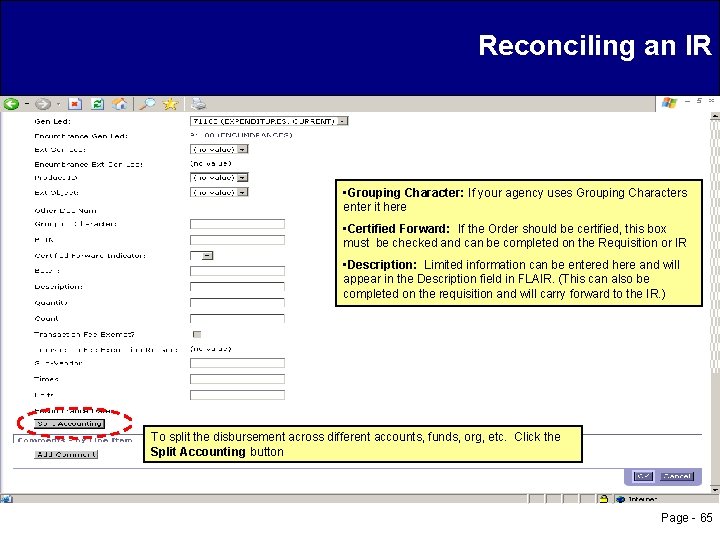Click the Count input field

237,319
